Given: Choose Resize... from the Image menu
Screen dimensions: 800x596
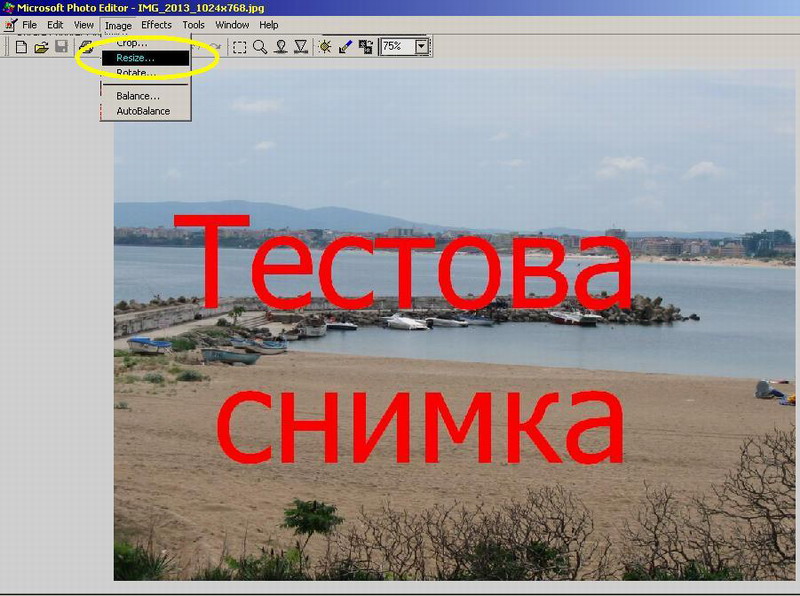Looking at the screenshot, I should (x=135, y=58).
